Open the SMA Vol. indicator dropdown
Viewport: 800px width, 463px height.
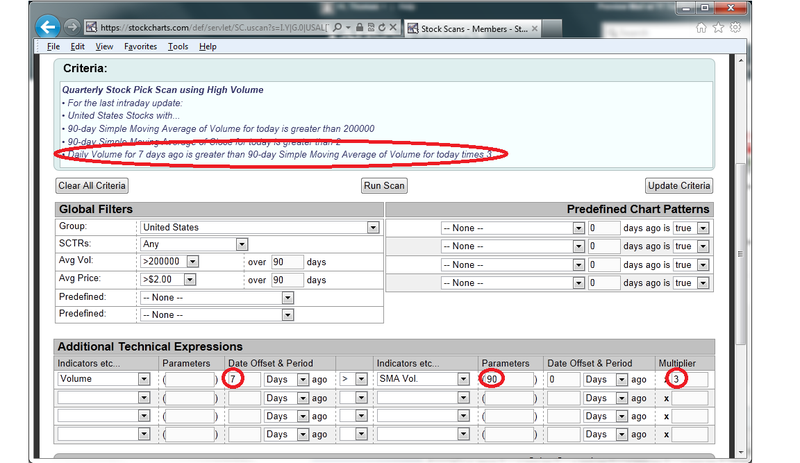click(x=423, y=379)
